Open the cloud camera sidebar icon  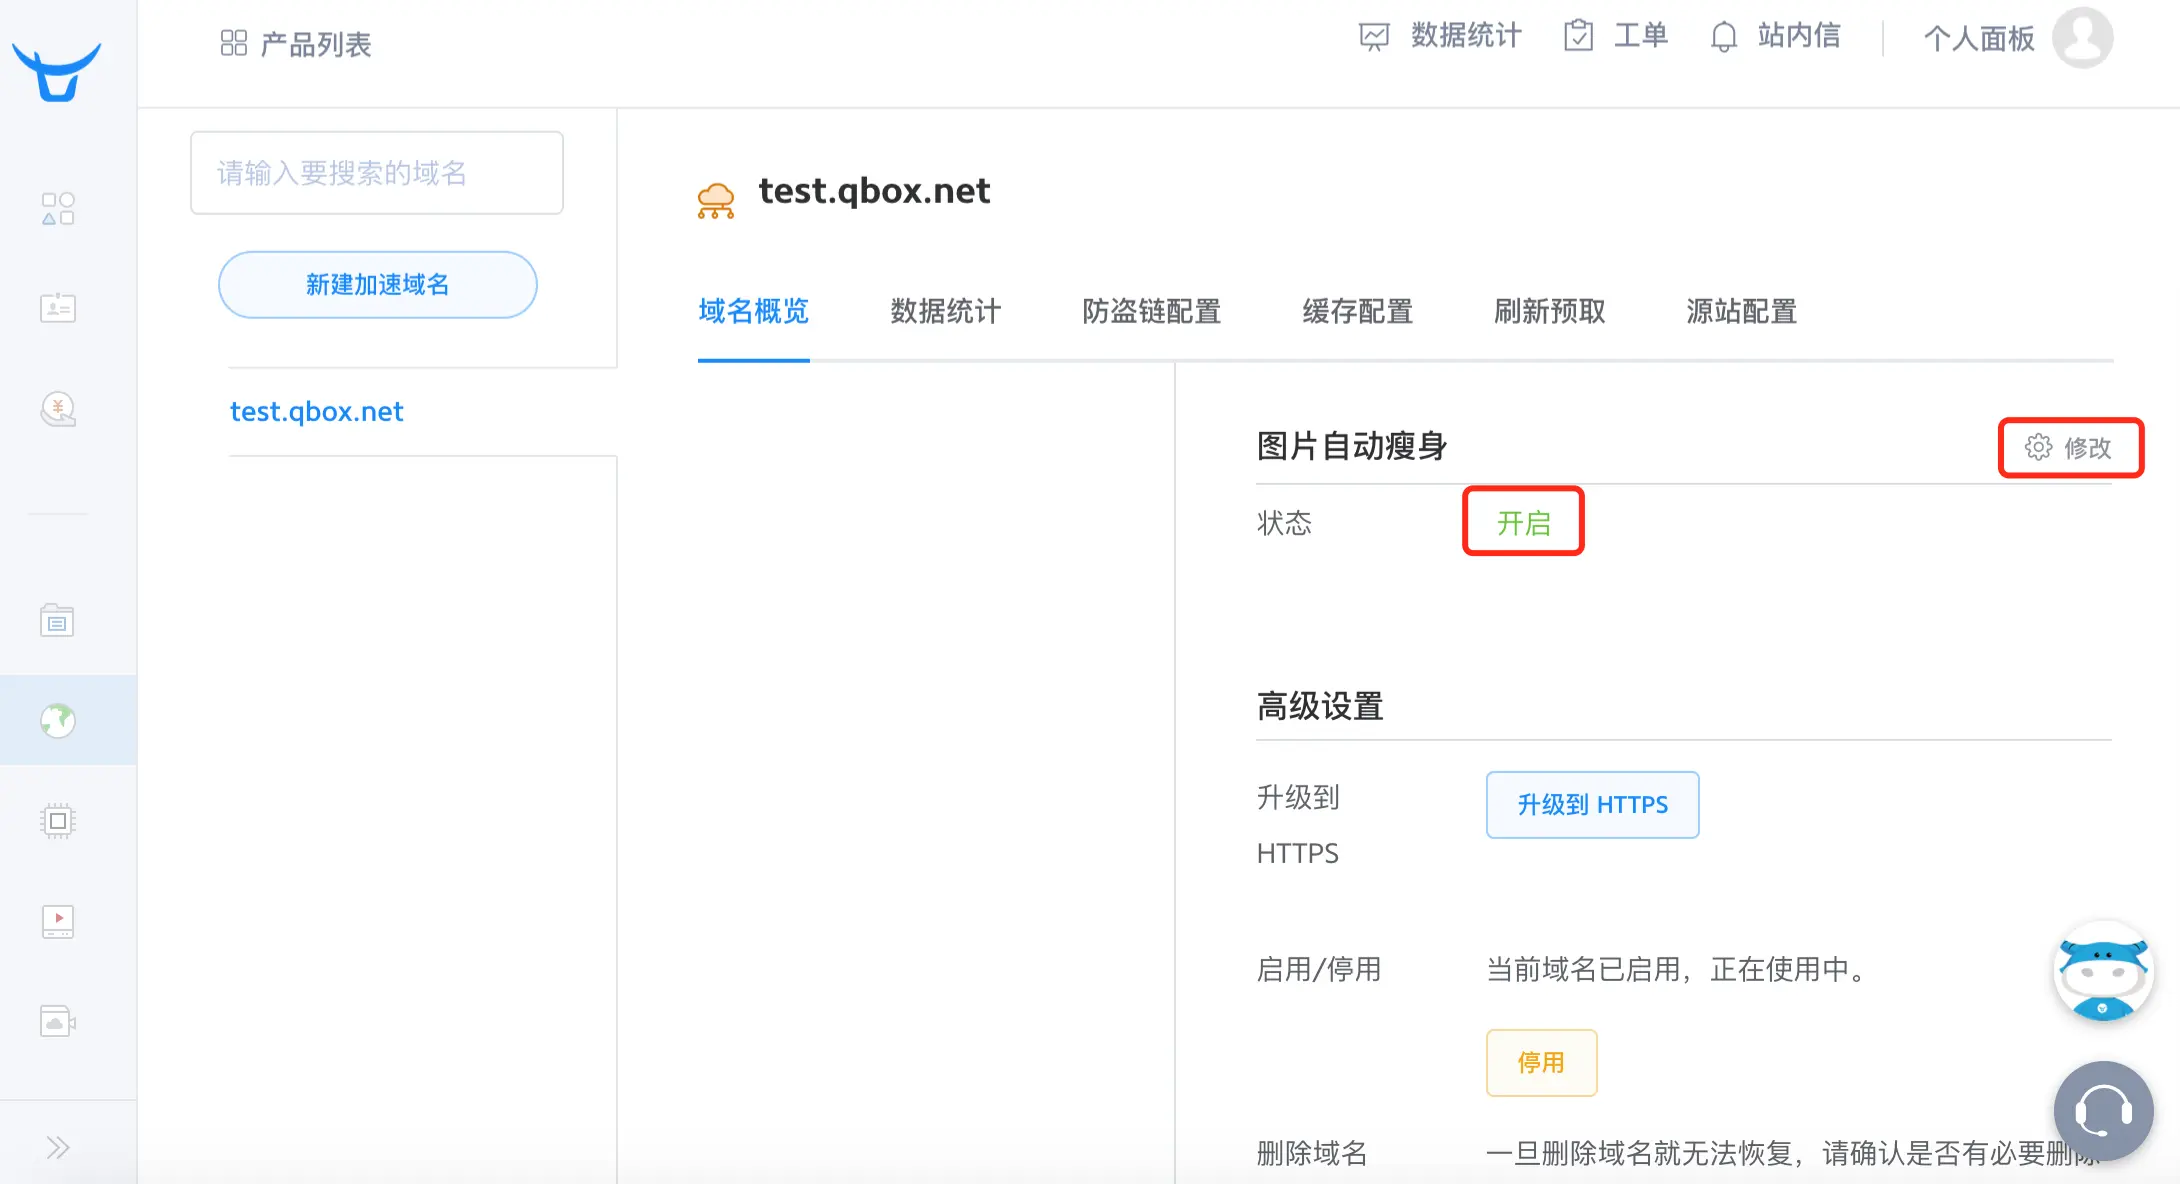point(58,1021)
